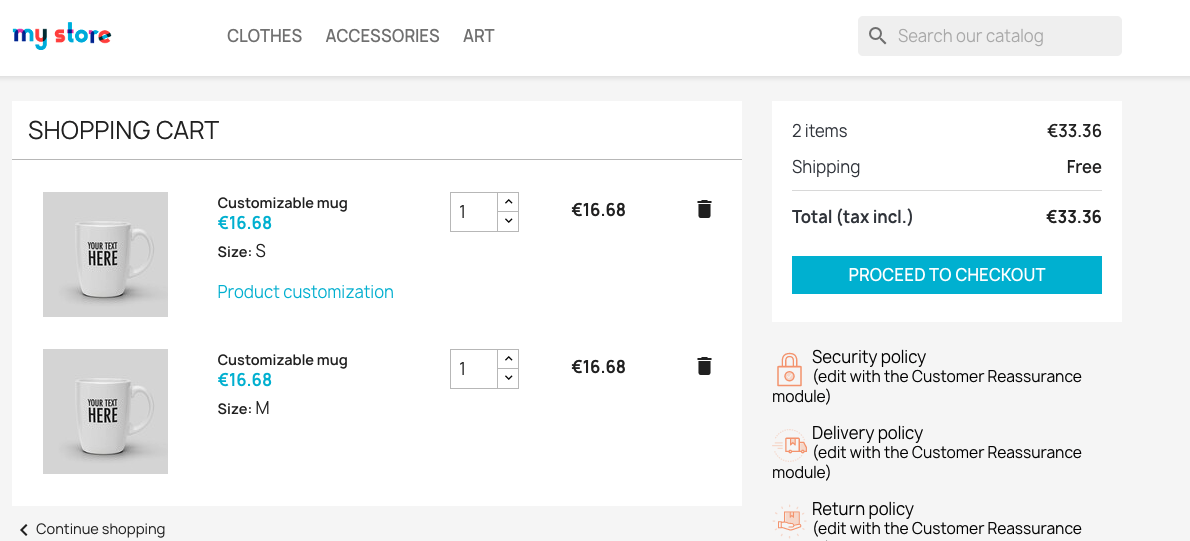The image size is (1190, 541).
Task: Click the quantity field of size M mug
Action: [474, 369]
